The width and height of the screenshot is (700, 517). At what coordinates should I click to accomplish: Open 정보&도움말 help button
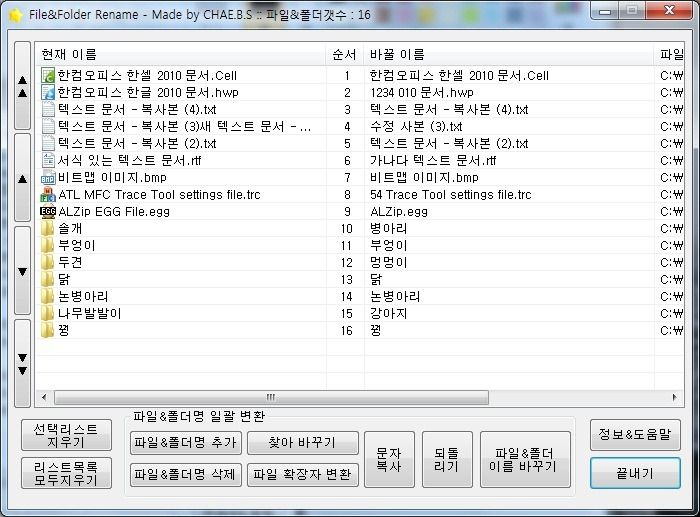tap(635, 434)
